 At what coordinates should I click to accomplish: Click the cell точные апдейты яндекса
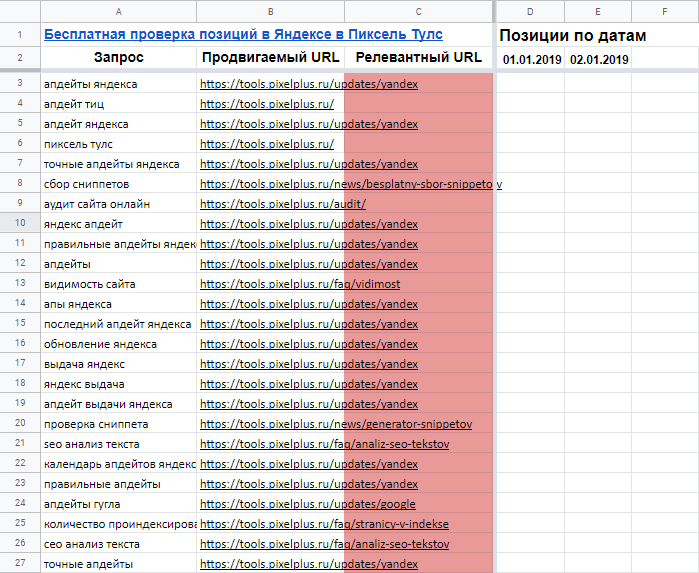tap(119, 164)
